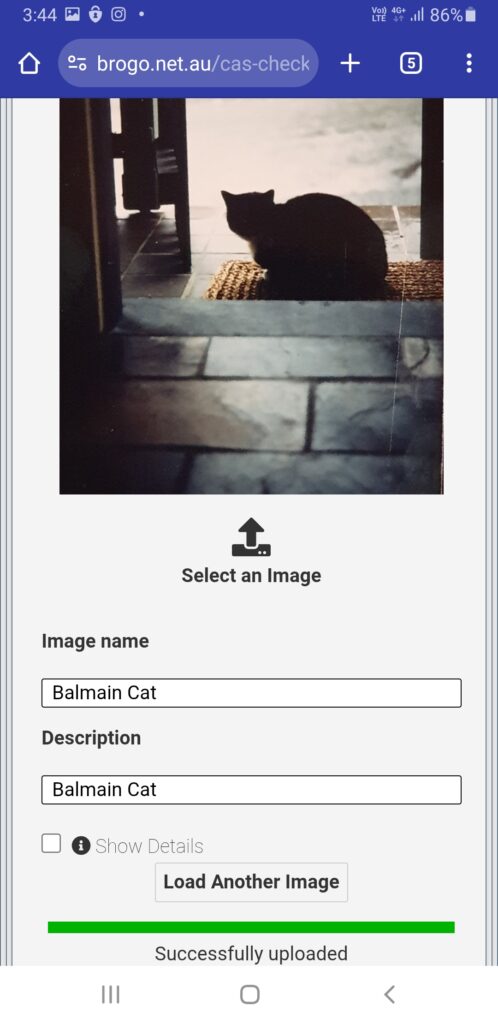Tap Android recent apps button
The image size is (498, 1024).
(x=110, y=995)
